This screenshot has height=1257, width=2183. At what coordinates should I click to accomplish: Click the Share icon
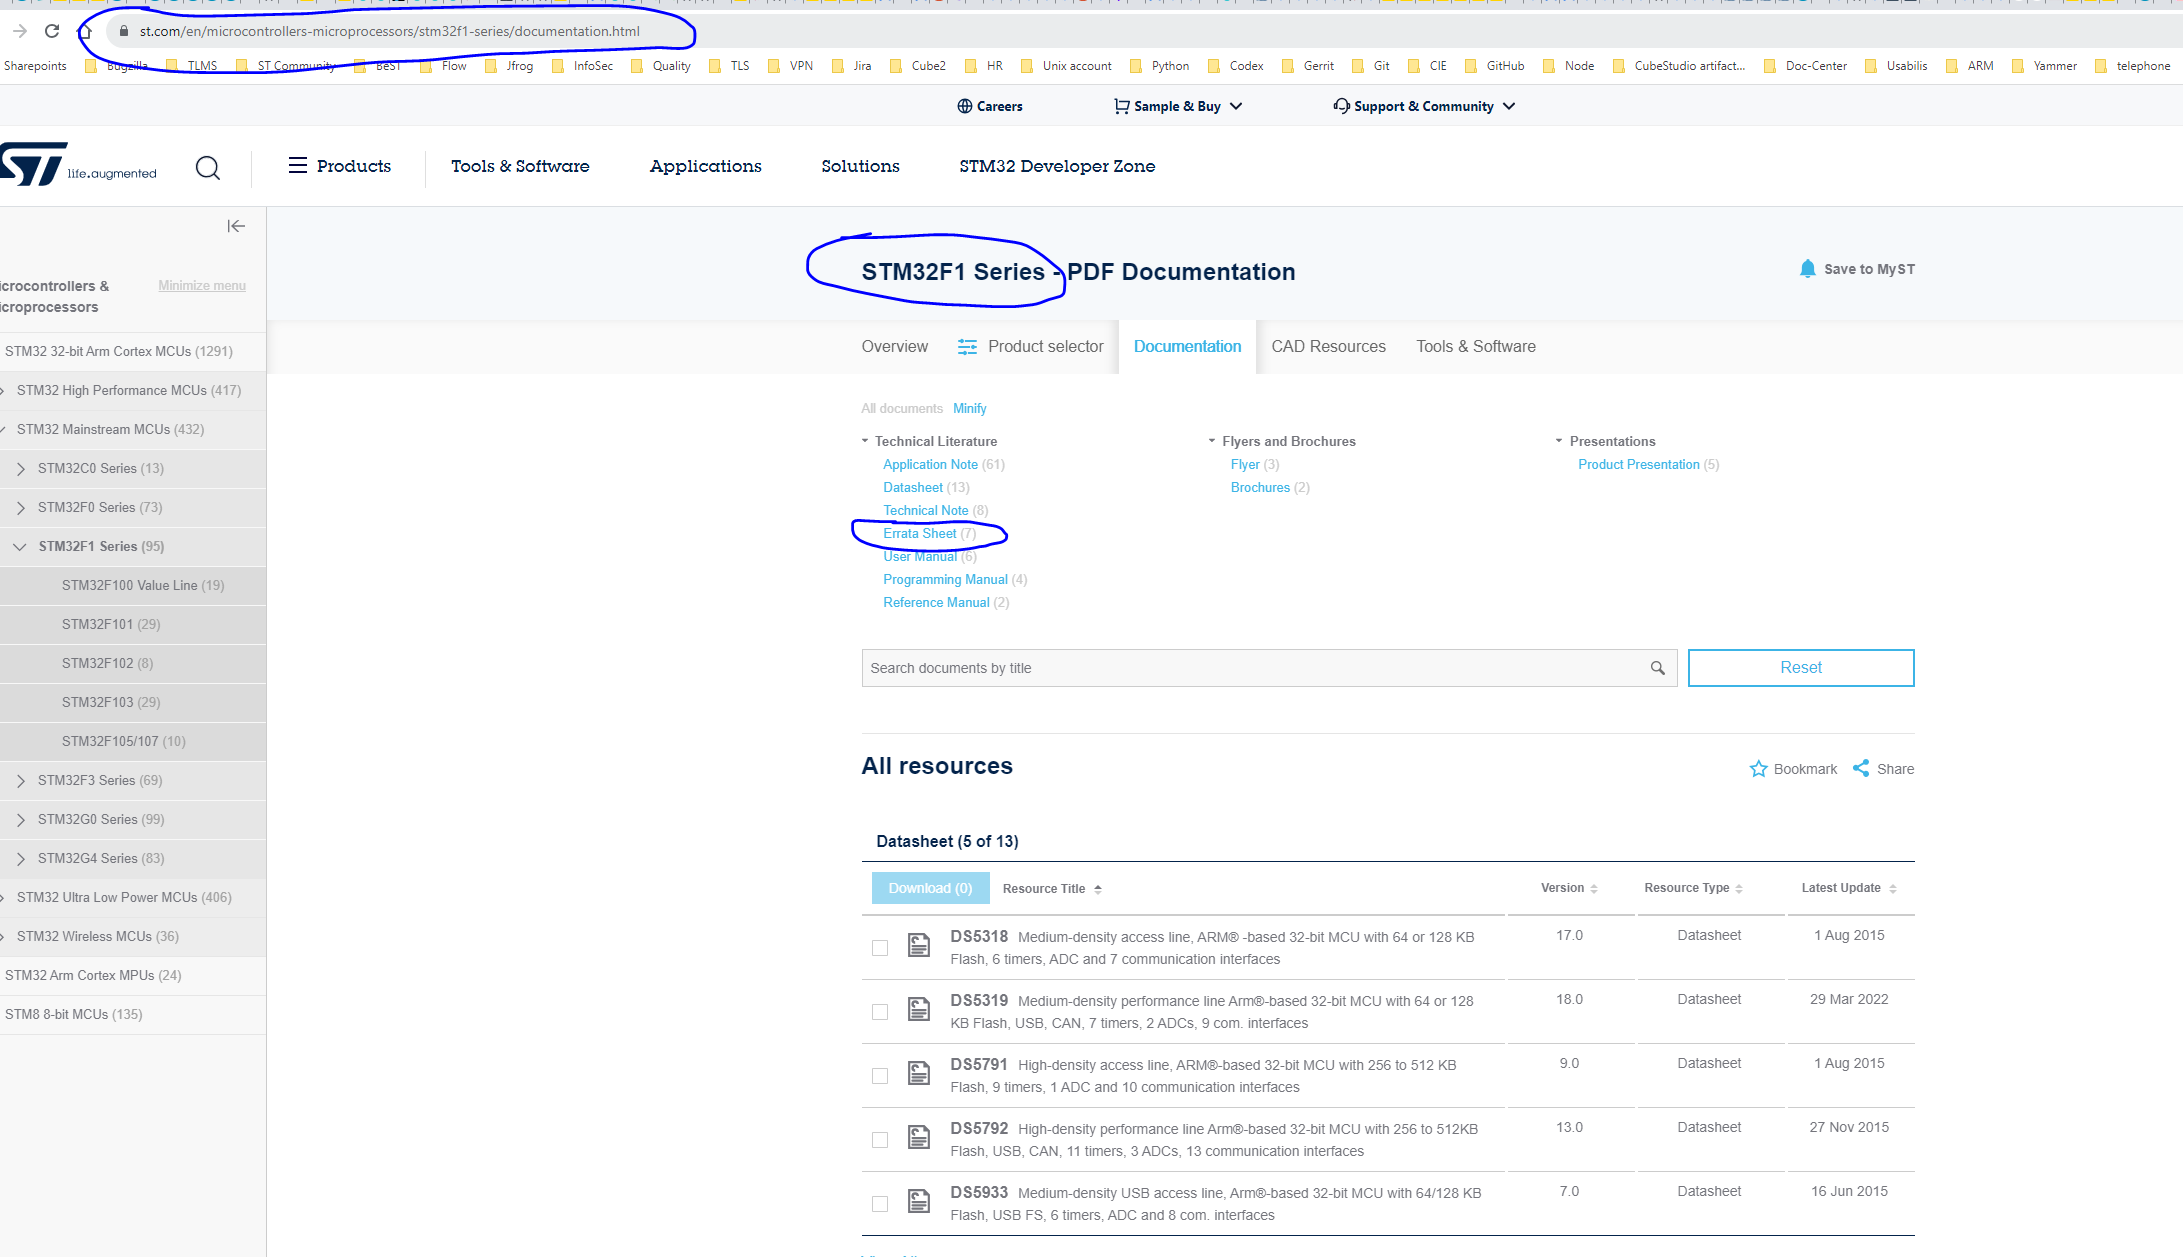[x=1861, y=768]
